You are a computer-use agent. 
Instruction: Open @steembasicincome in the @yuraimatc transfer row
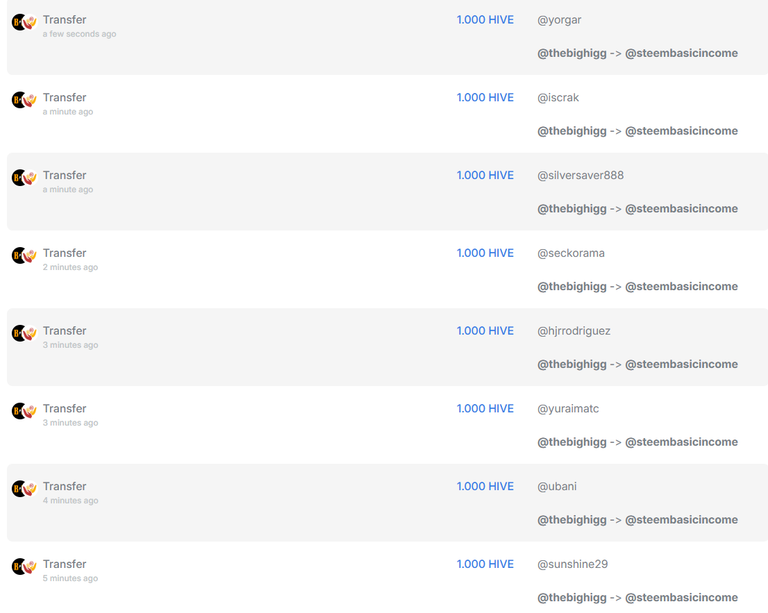tap(681, 442)
